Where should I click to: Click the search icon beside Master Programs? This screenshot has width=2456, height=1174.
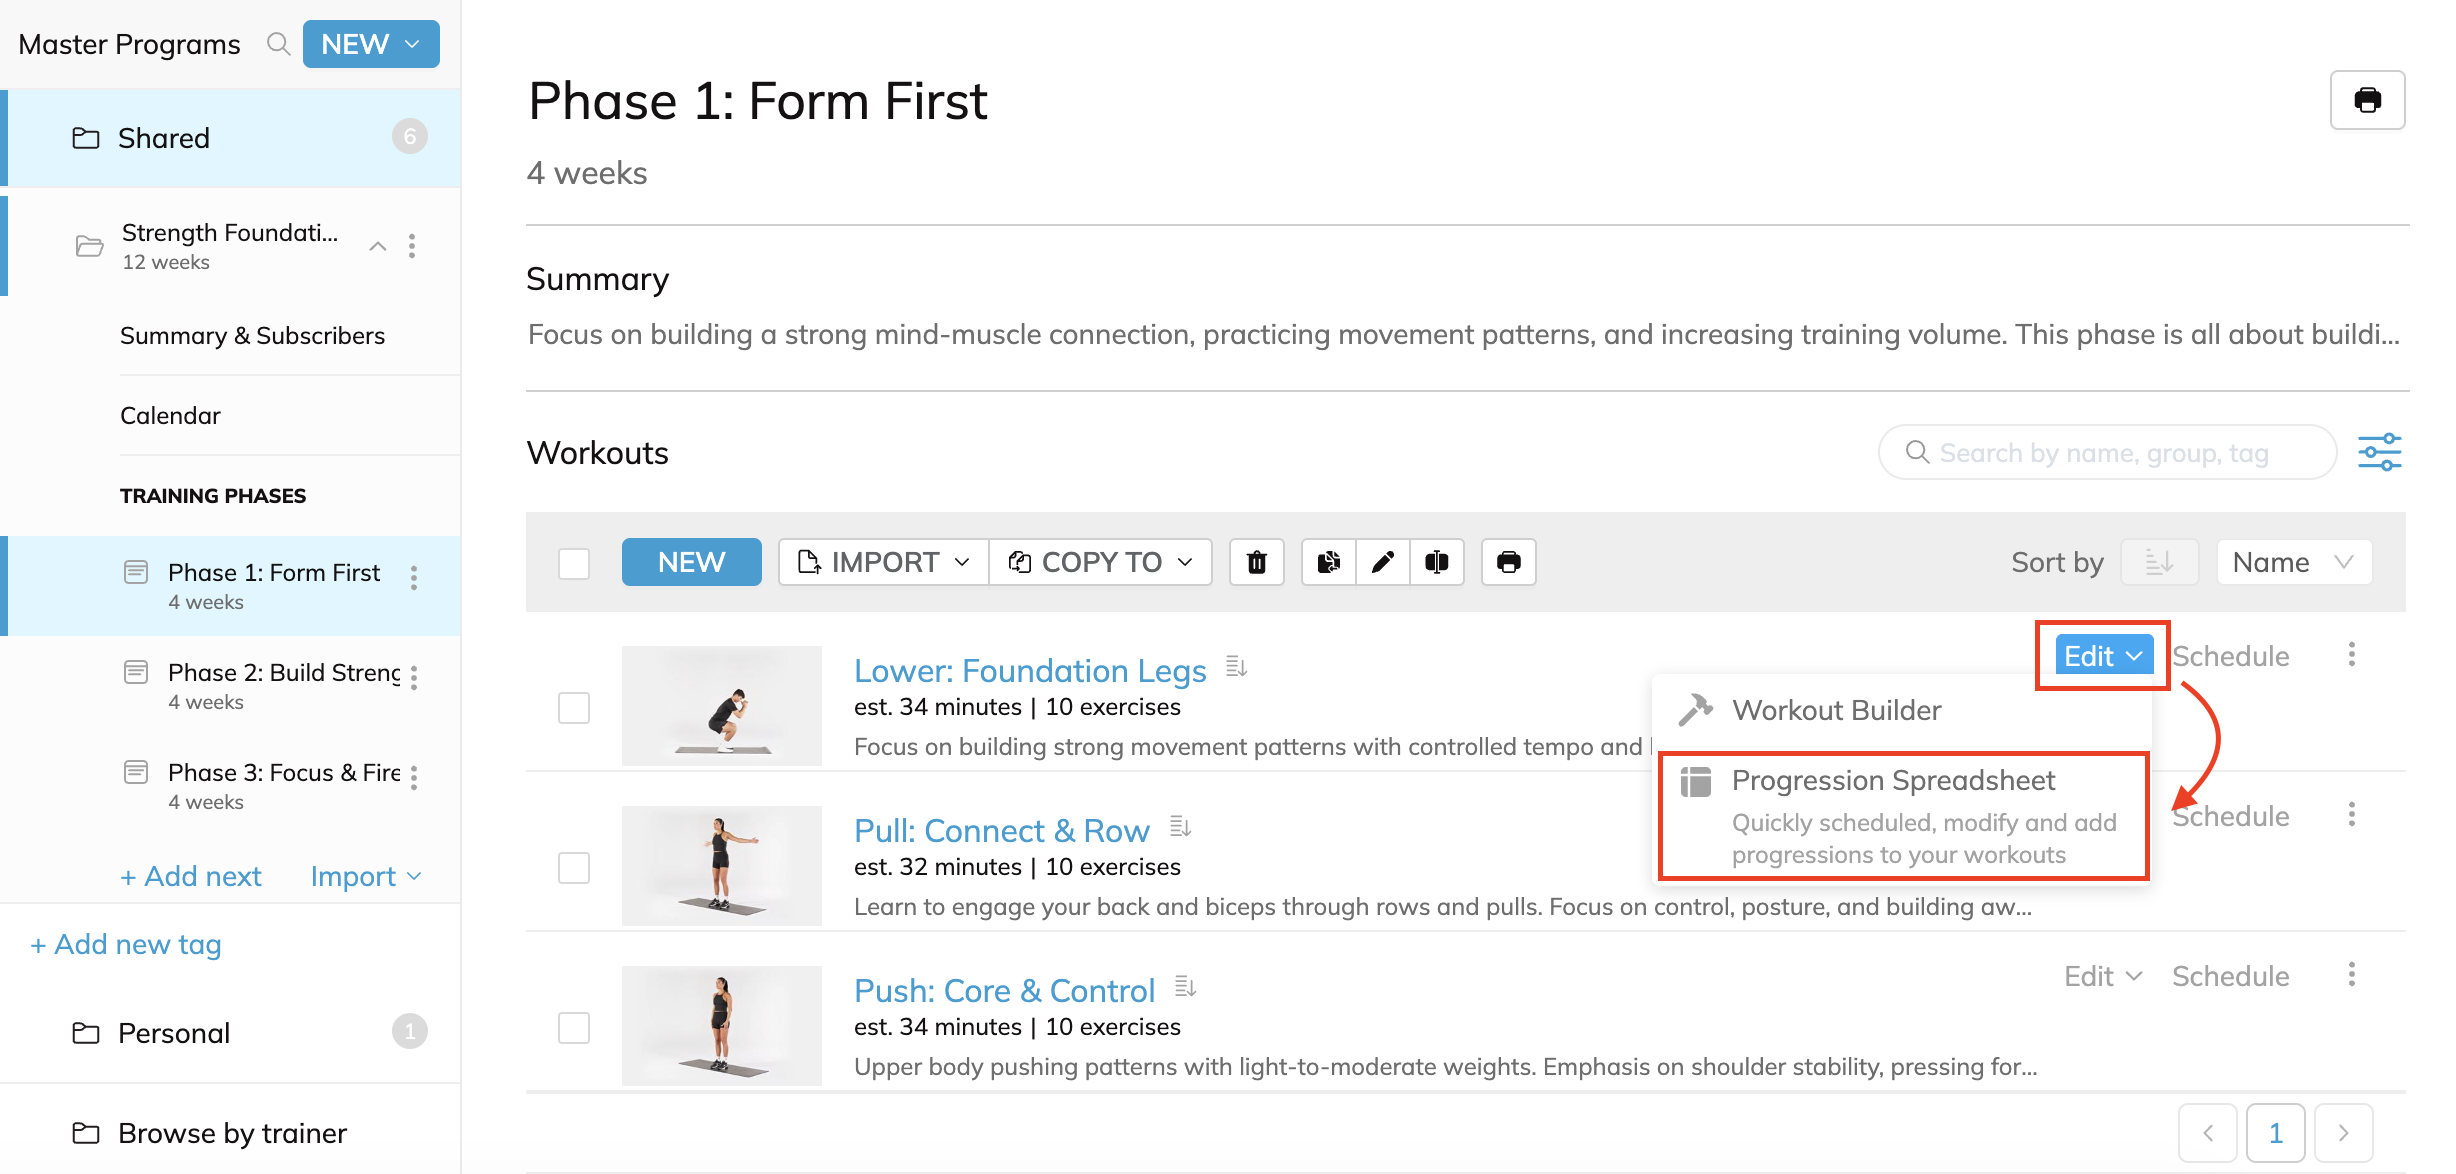tap(278, 44)
